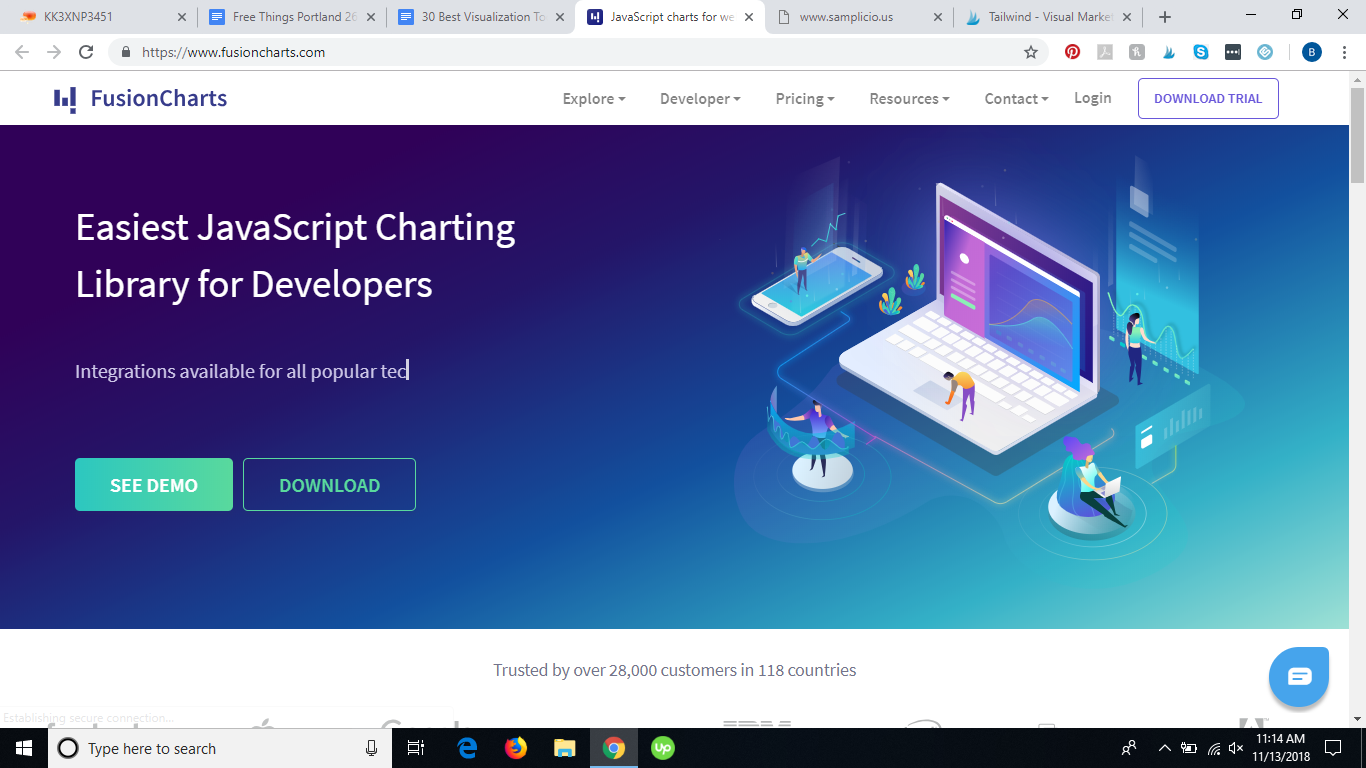Go back to previous page
Image resolution: width=1366 pixels, height=768 pixels.
(x=22, y=52)
